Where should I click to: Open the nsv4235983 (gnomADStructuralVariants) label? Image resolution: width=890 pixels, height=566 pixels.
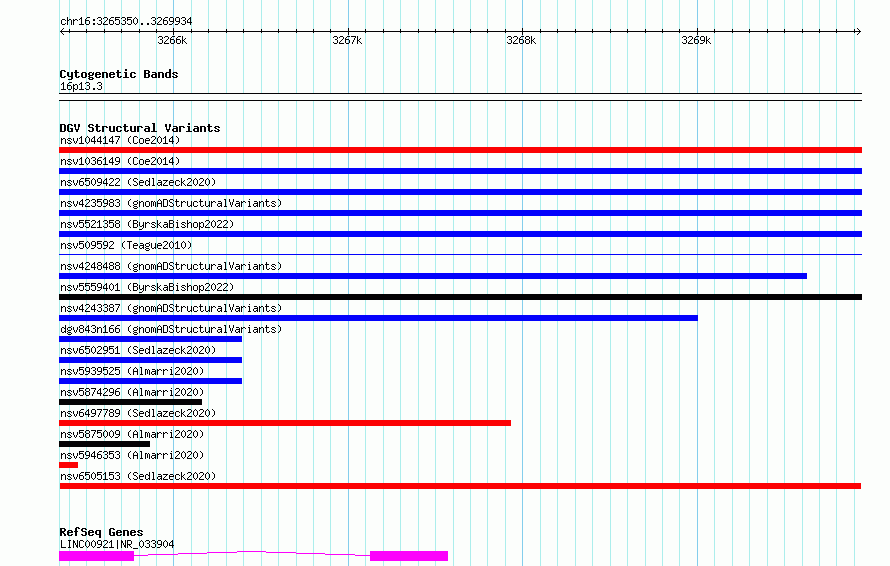pos(171,203)
